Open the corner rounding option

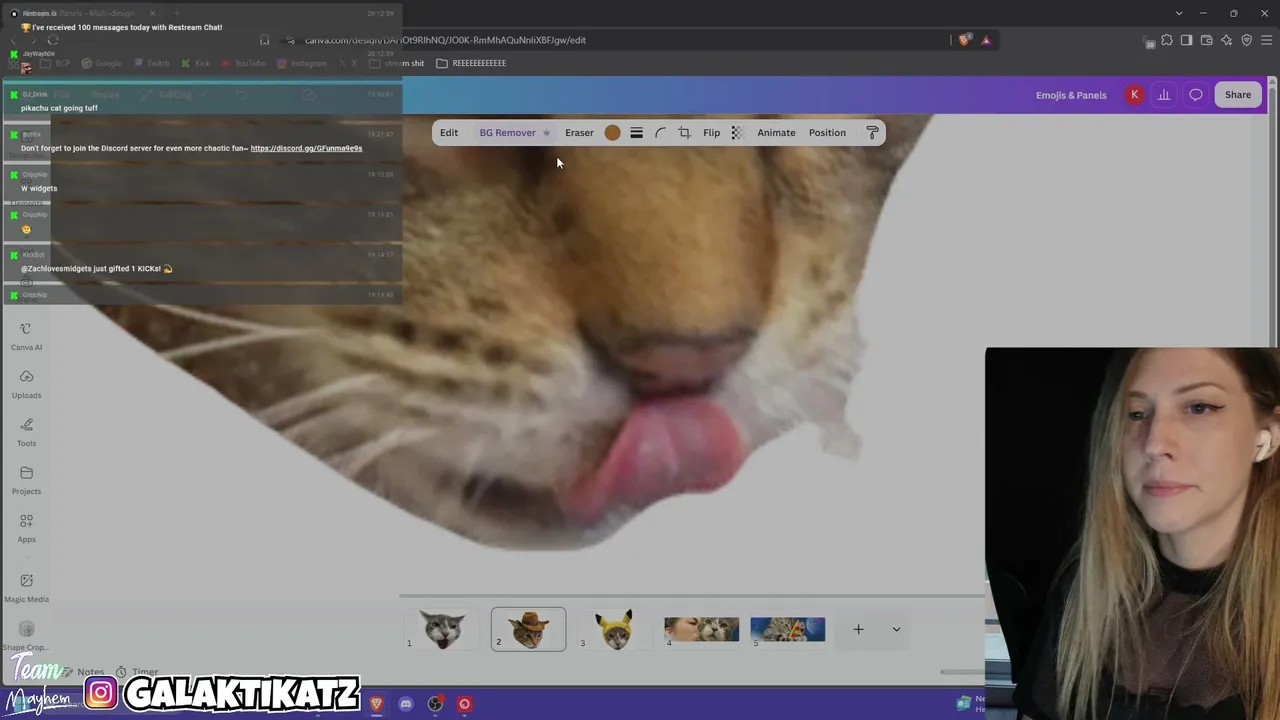[x=660, y=133]
